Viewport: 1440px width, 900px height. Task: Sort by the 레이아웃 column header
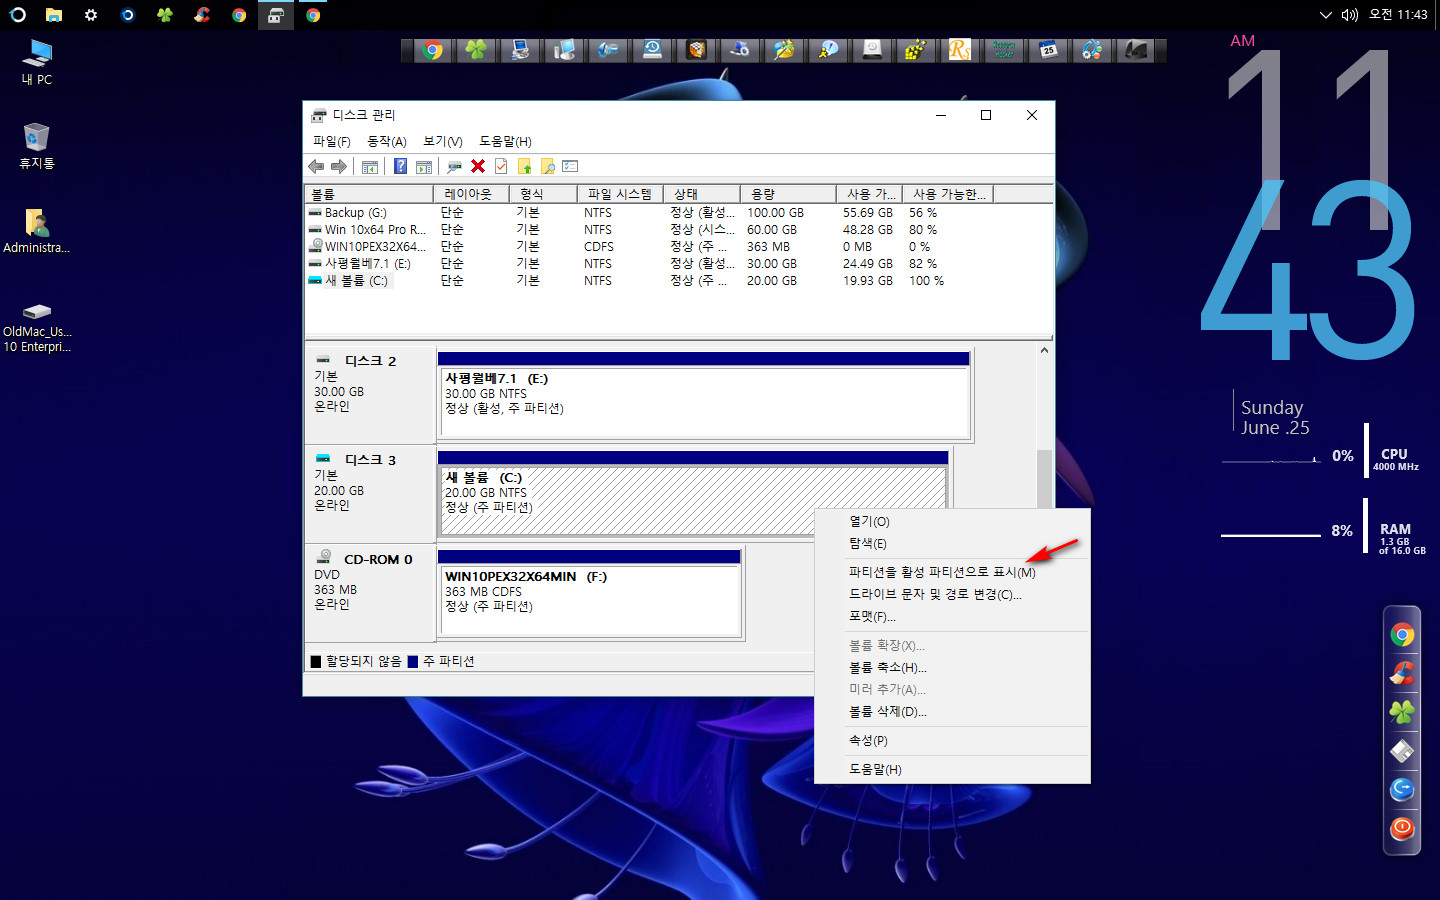point(471,194)
